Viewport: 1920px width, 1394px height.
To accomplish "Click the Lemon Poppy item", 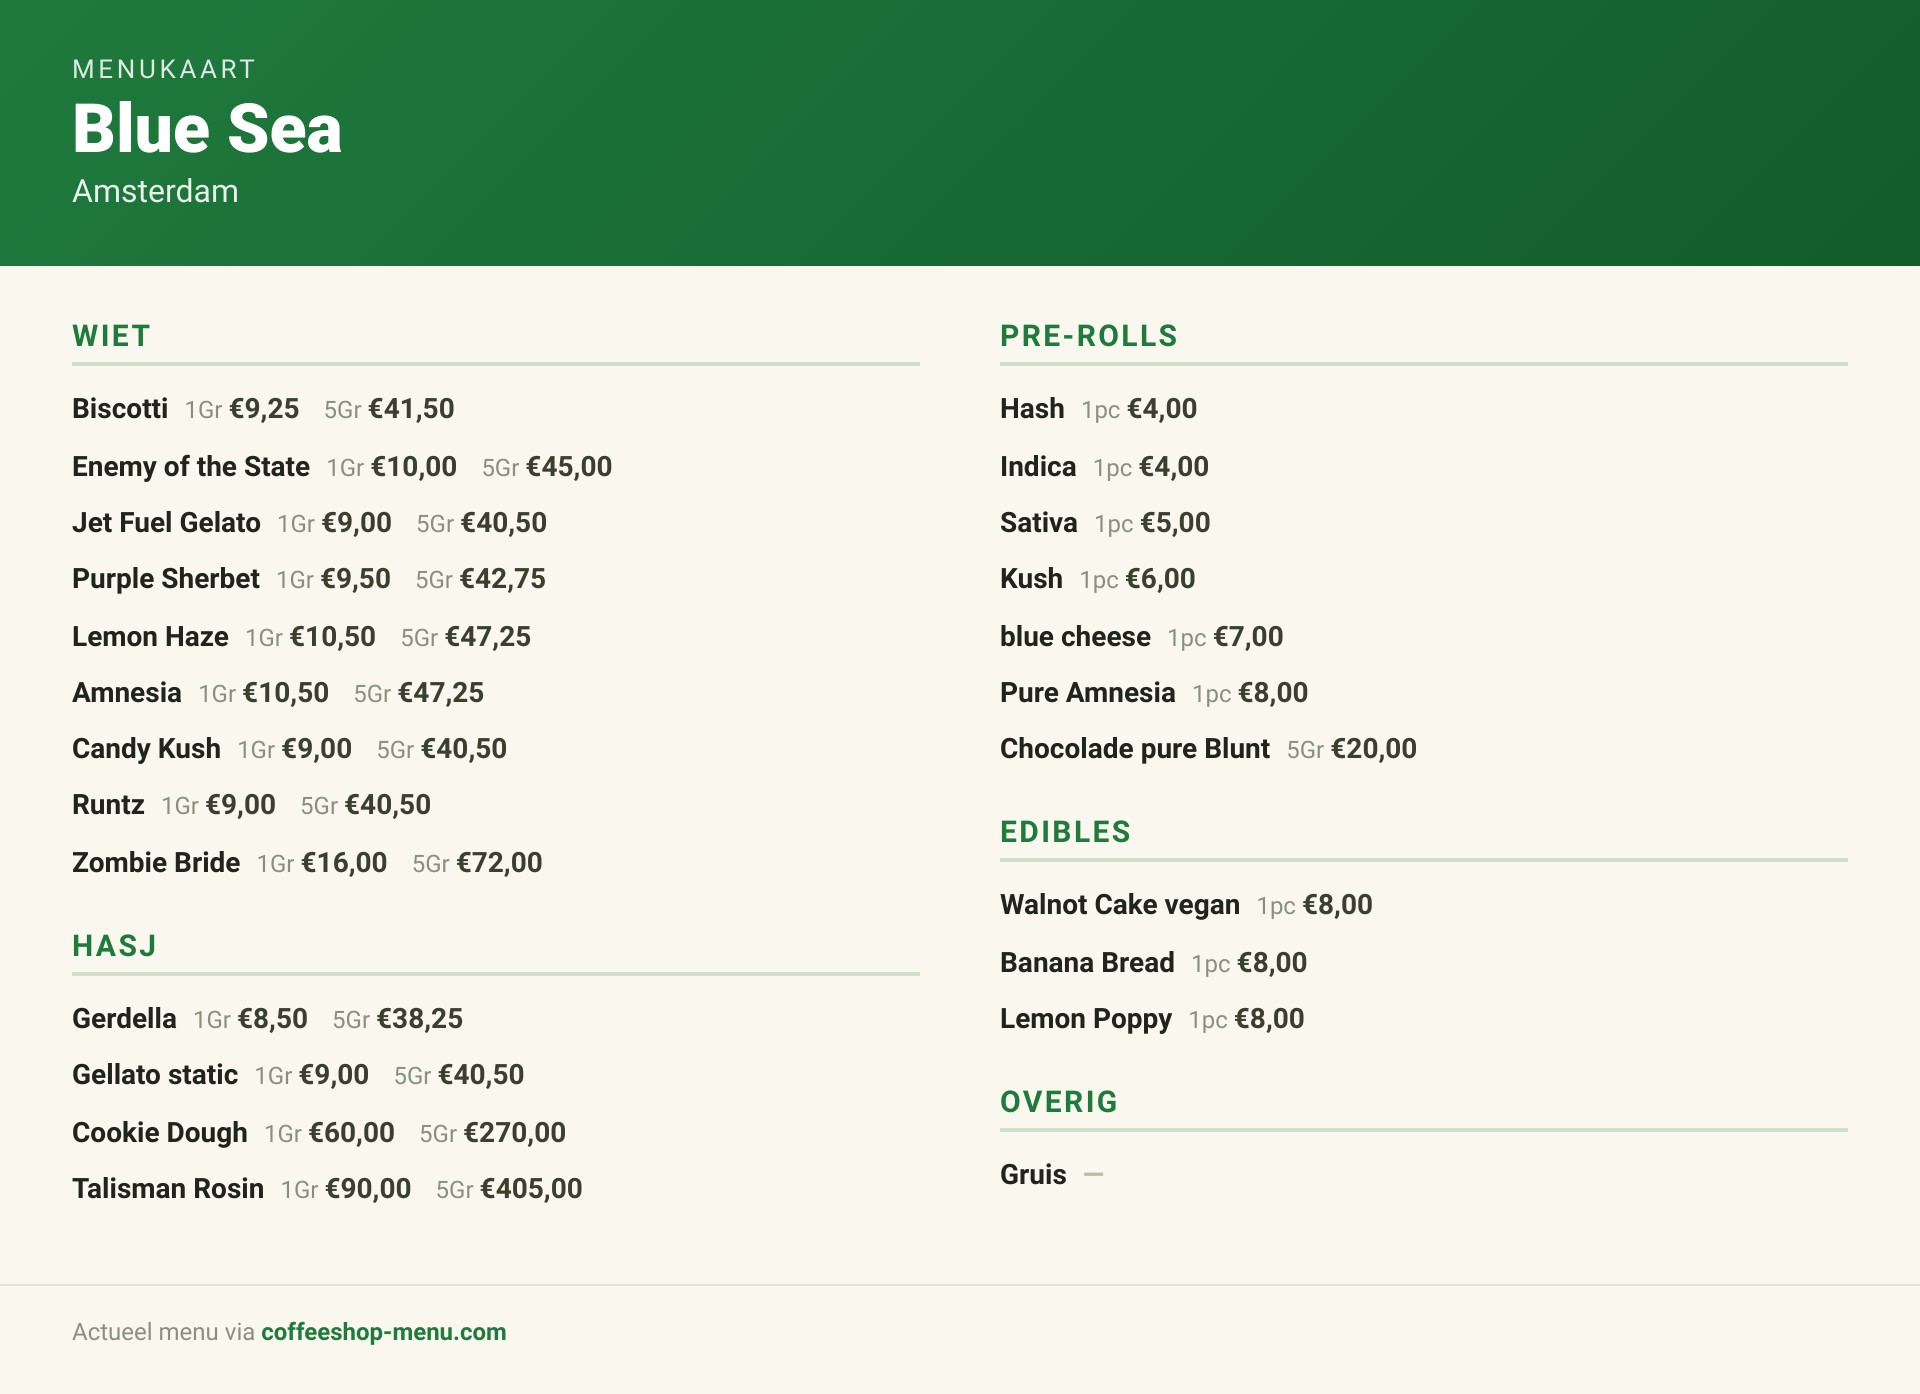I will (1086, 1019).
